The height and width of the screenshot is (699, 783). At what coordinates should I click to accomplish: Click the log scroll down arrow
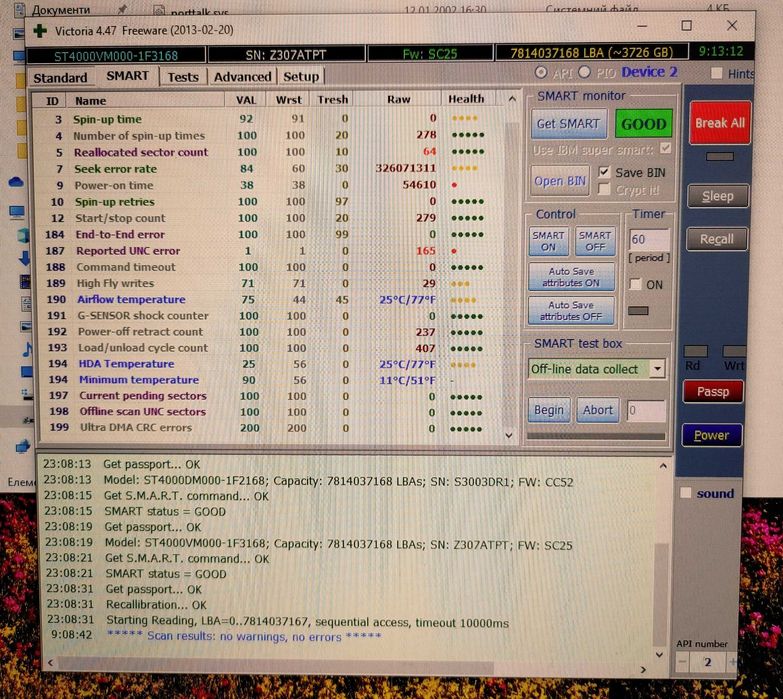click(659, 655)
